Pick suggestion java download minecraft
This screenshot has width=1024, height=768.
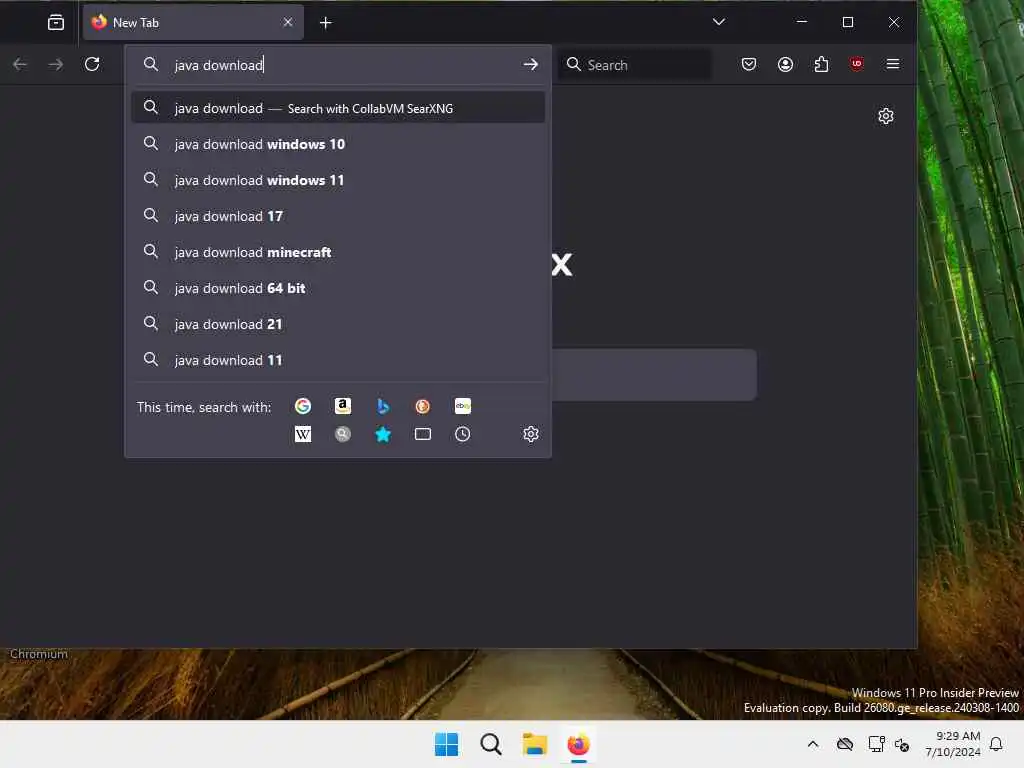pyautogui.click(x=338, y=251)
